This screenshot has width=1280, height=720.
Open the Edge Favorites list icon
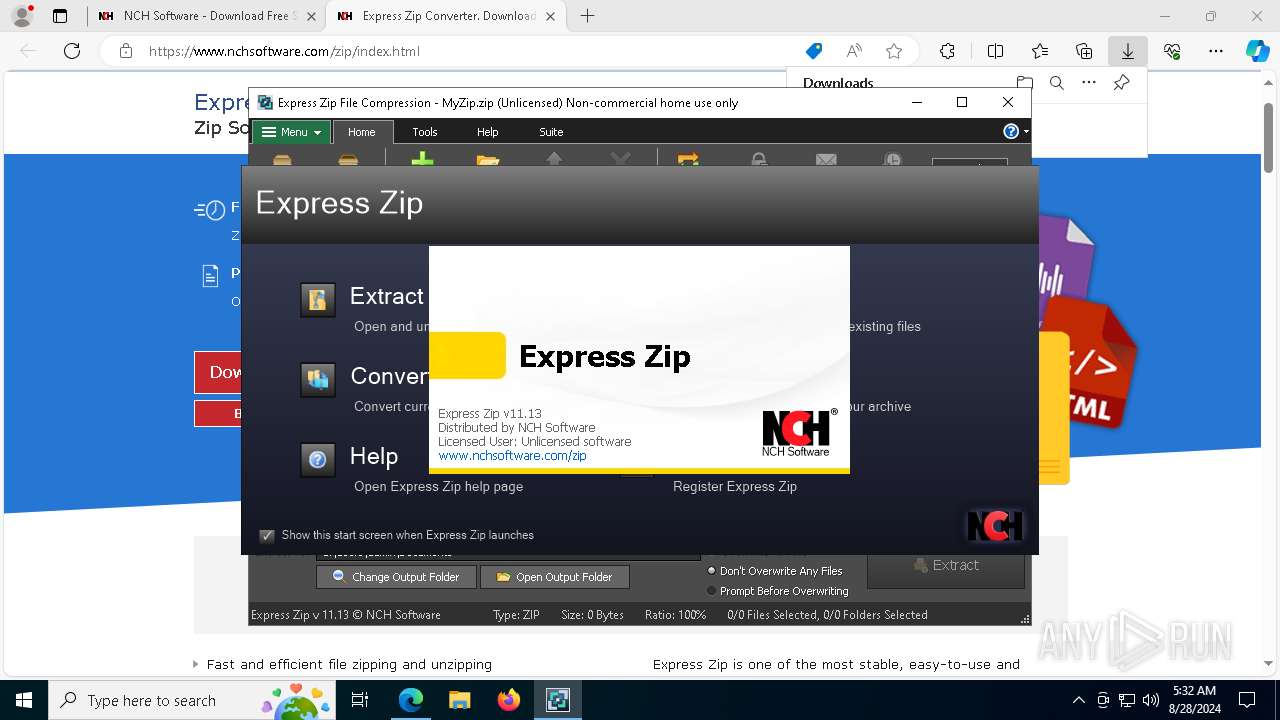tap(1040, 51)
